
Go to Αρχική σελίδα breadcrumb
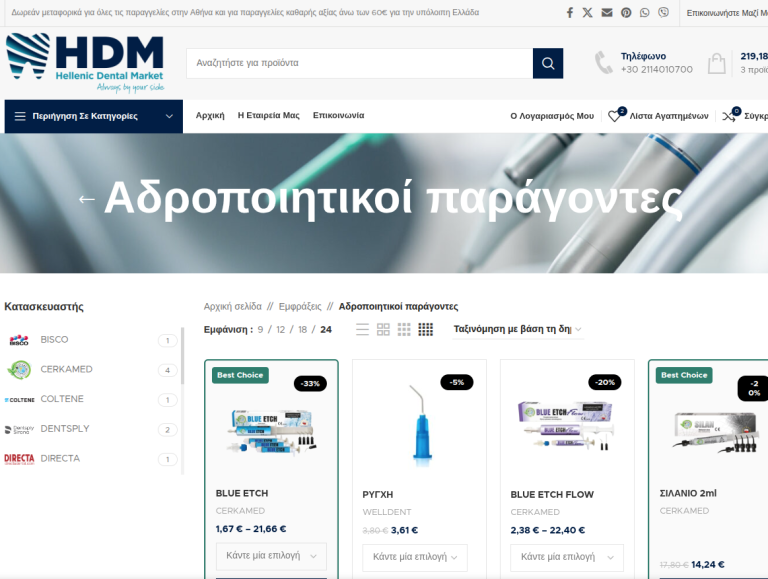[x=233, y=307]
